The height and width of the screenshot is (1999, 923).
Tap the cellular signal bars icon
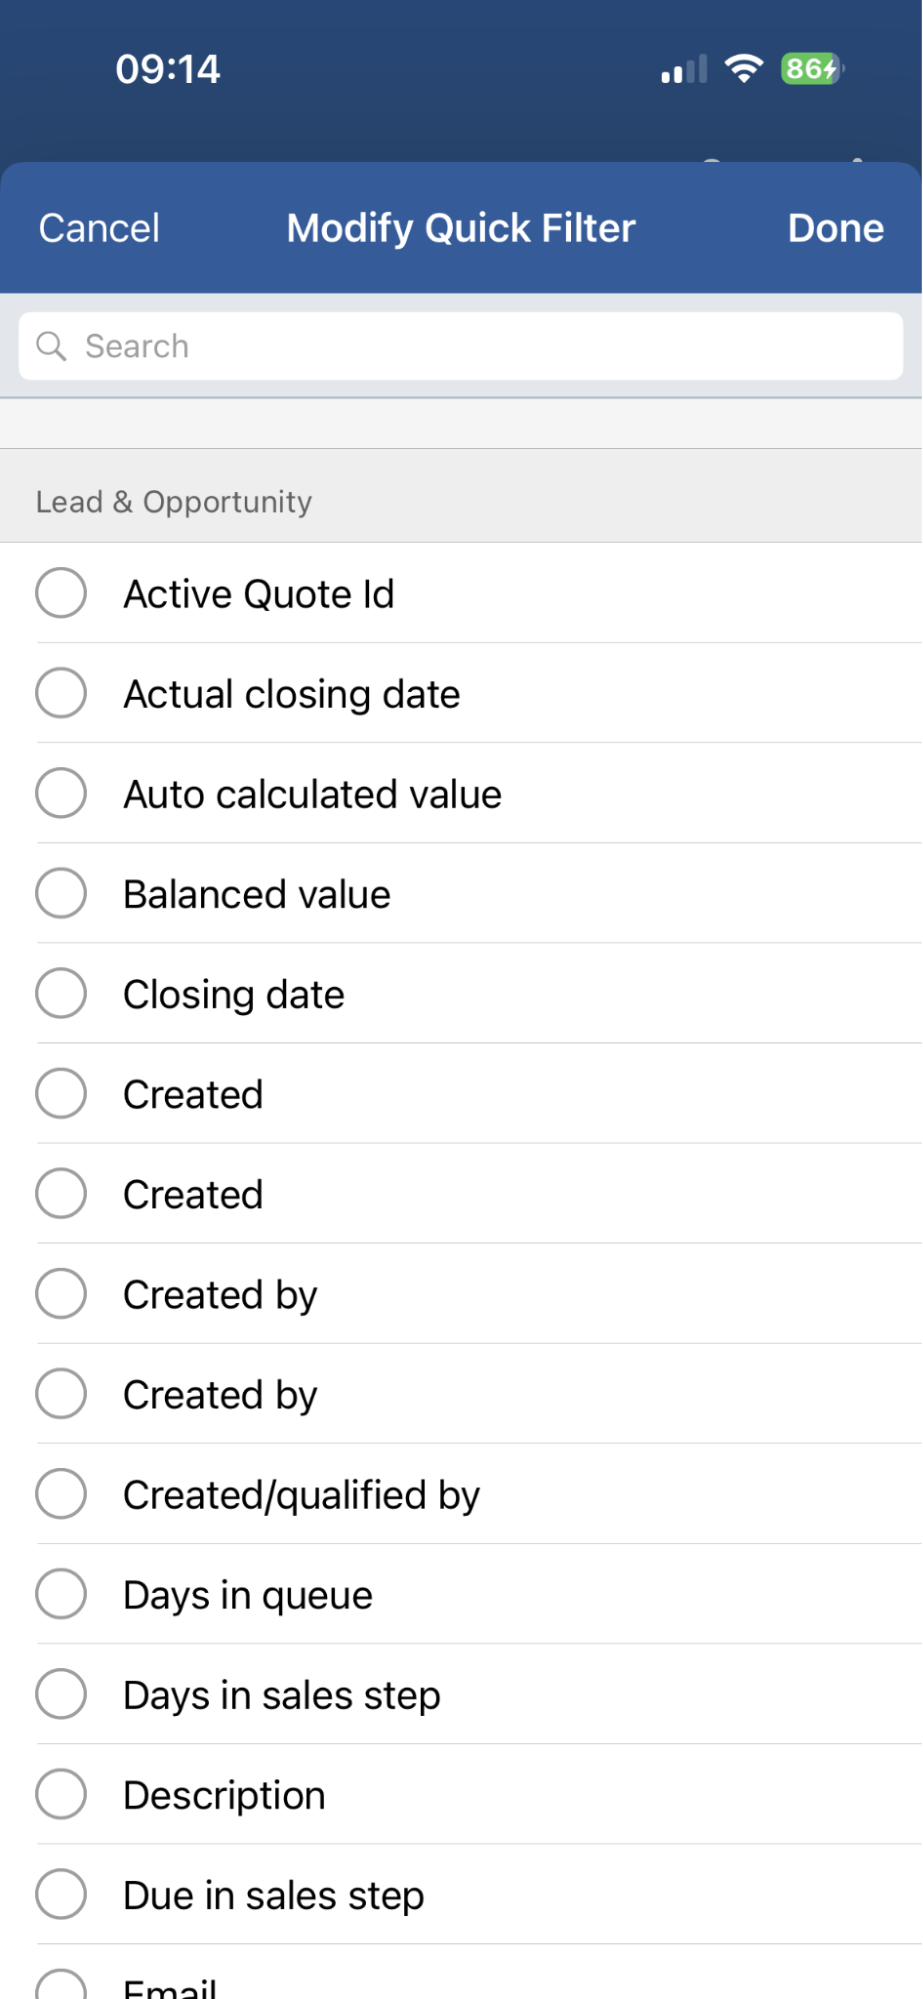tap(684, 69)
